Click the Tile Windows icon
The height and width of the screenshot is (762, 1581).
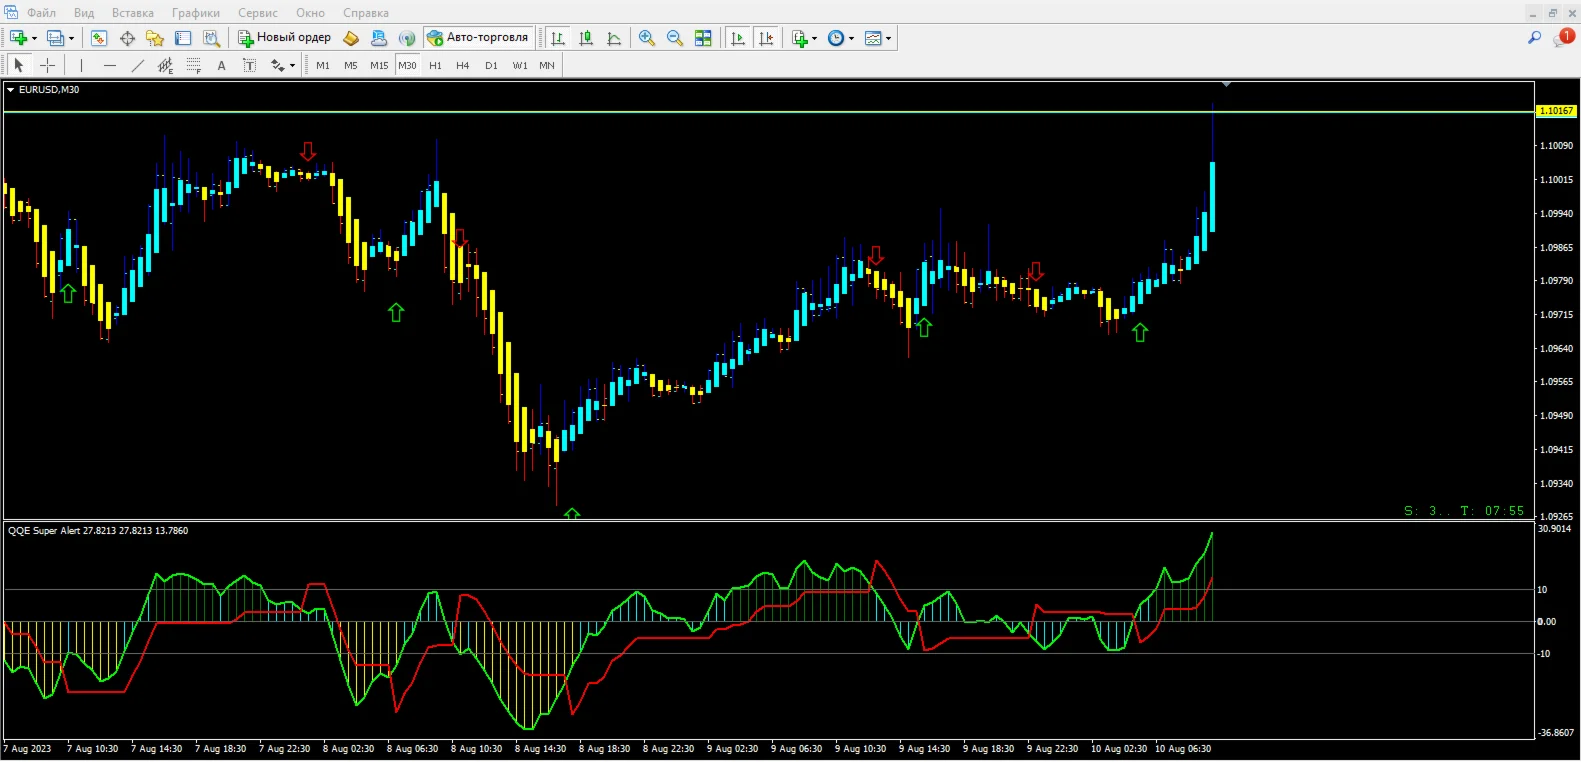(703, 38)
